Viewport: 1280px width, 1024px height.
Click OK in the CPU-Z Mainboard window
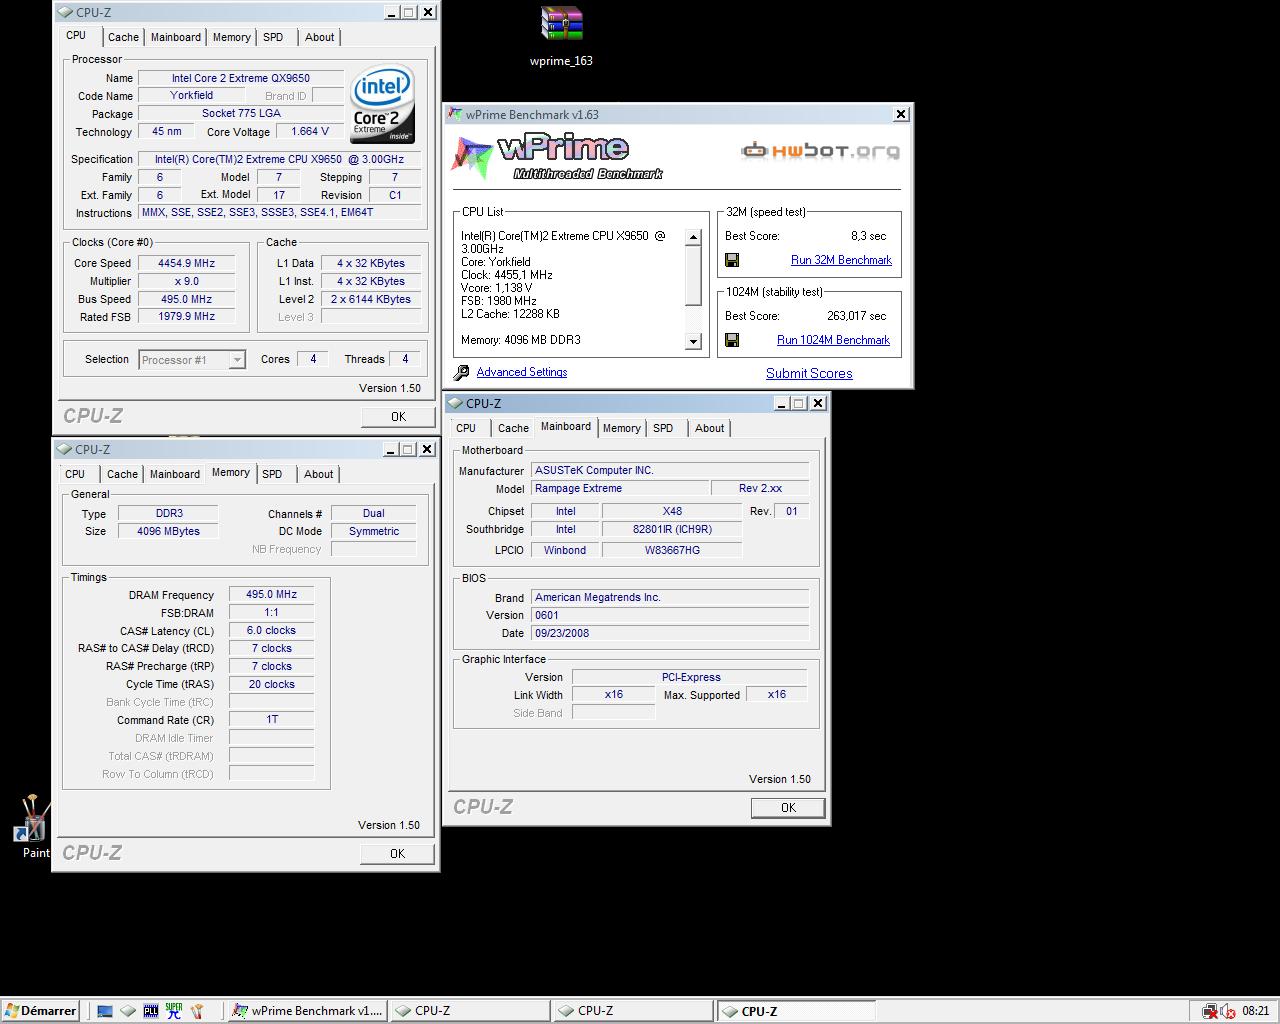pos(788,808)
